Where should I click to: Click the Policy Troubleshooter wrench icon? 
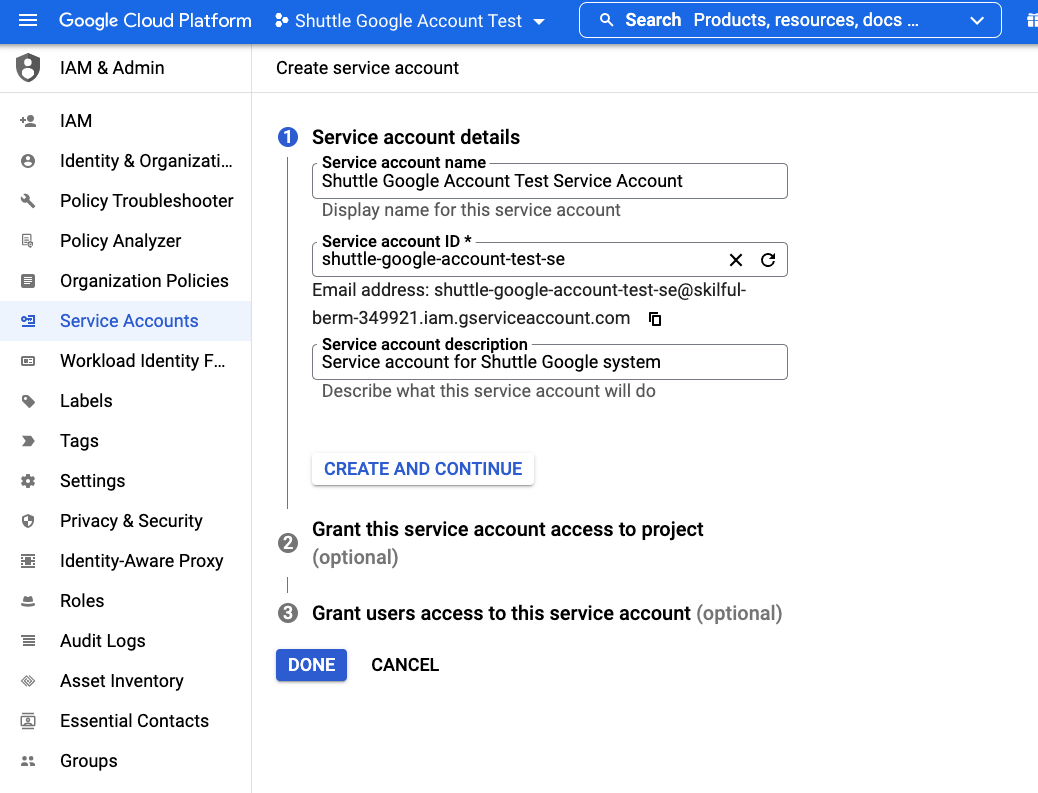28,201
